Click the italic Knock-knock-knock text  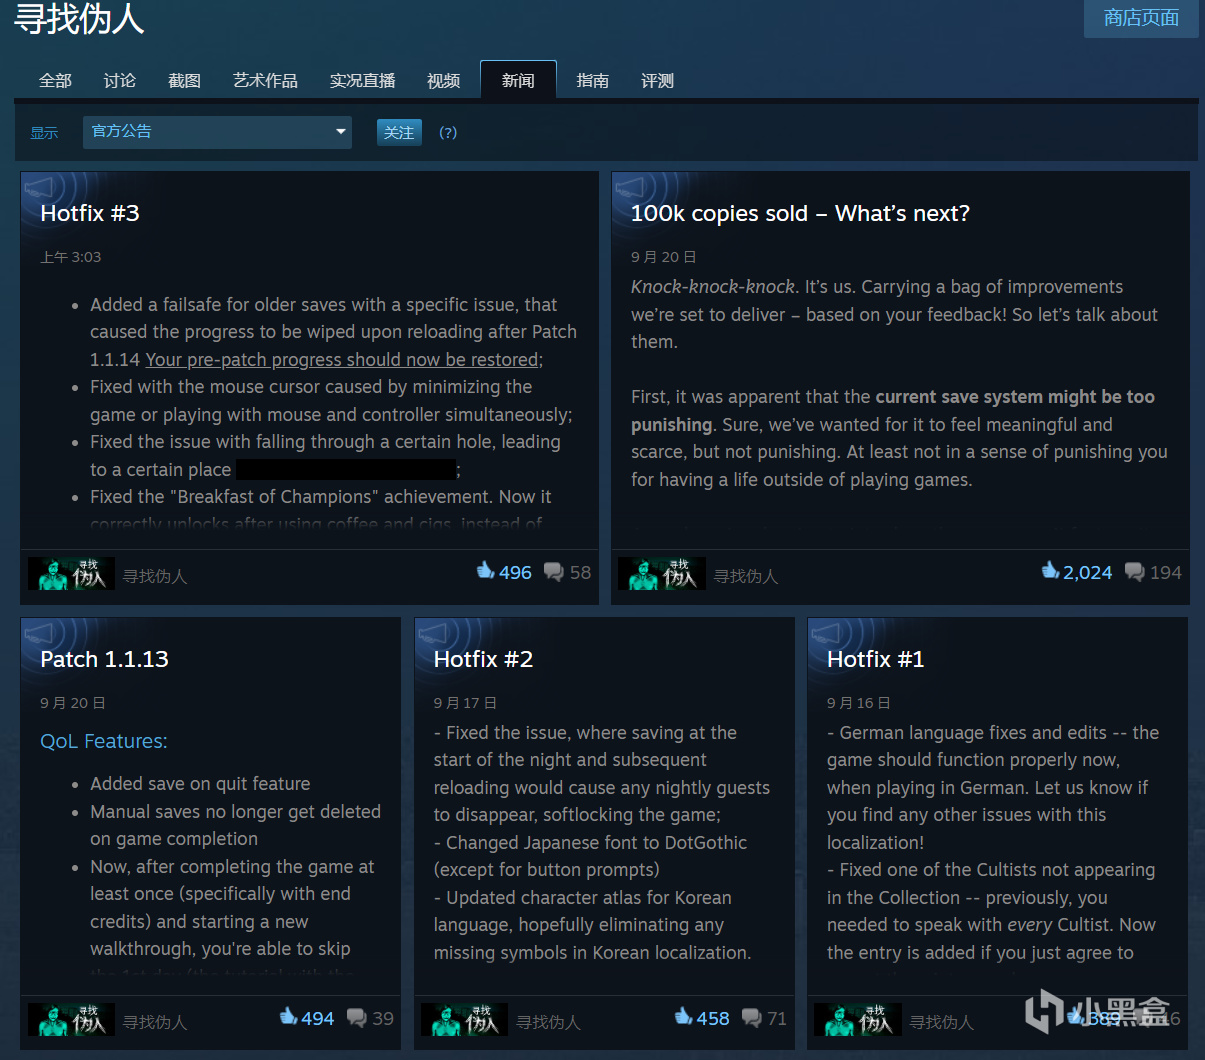tap(713, 287)
